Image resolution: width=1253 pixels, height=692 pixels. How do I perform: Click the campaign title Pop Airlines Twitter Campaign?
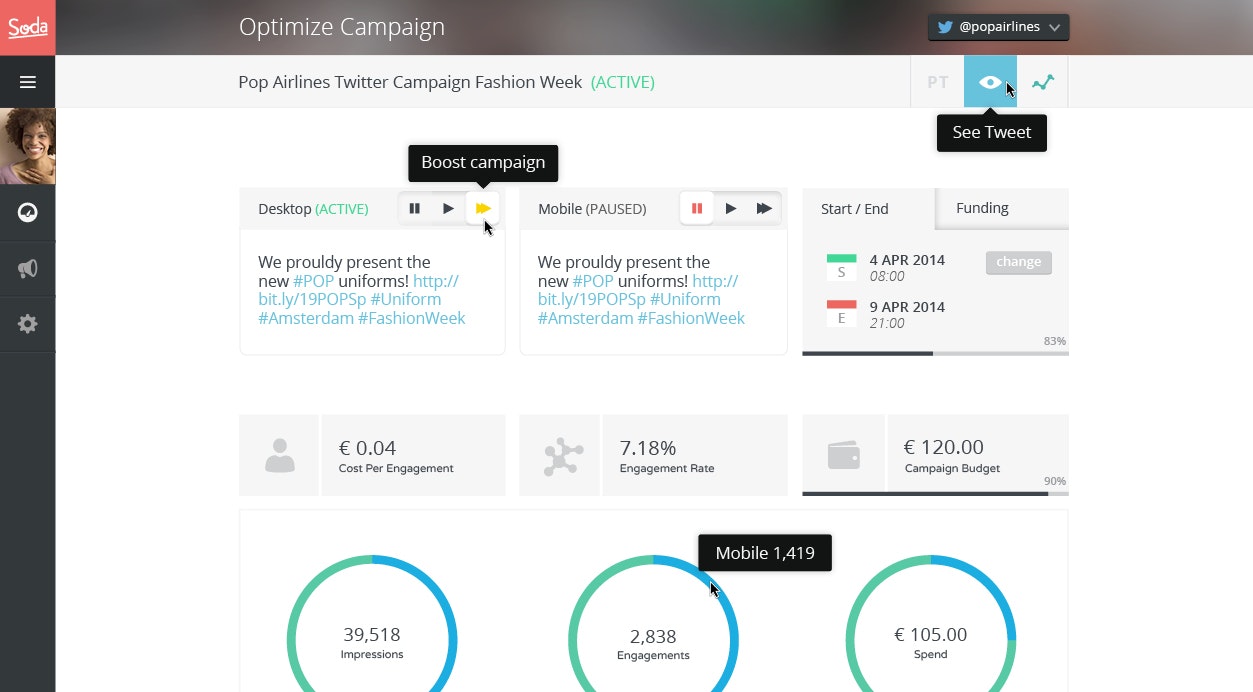pyautogui.click(x=410, y=82)
